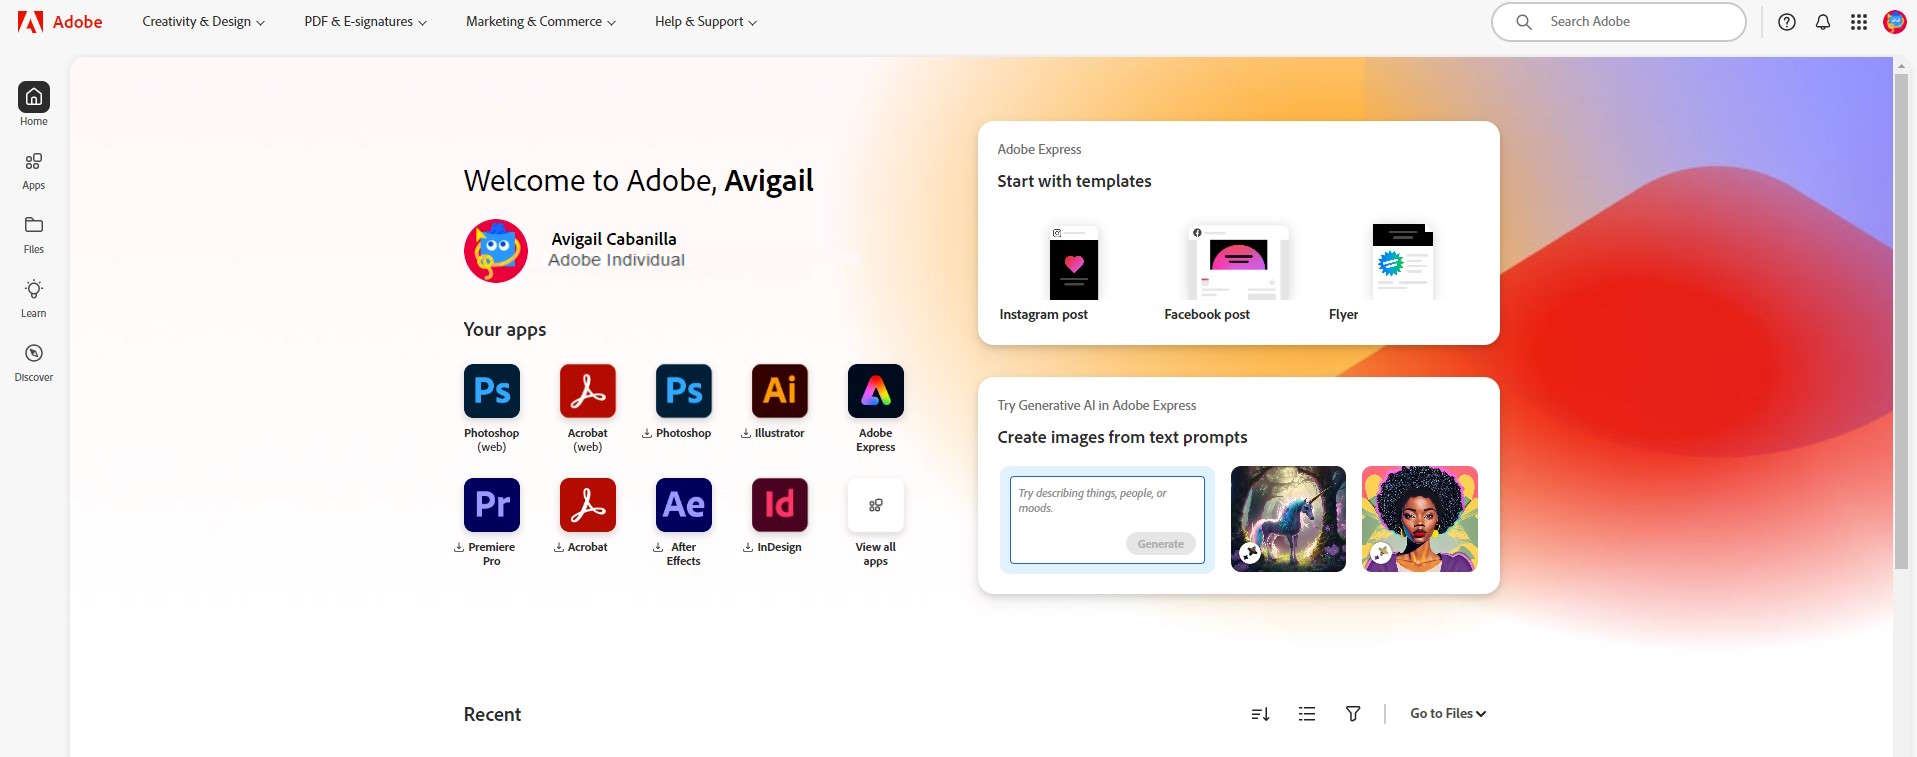Download Premiere Pro app

pyautogui.click(x=492, y=505)
